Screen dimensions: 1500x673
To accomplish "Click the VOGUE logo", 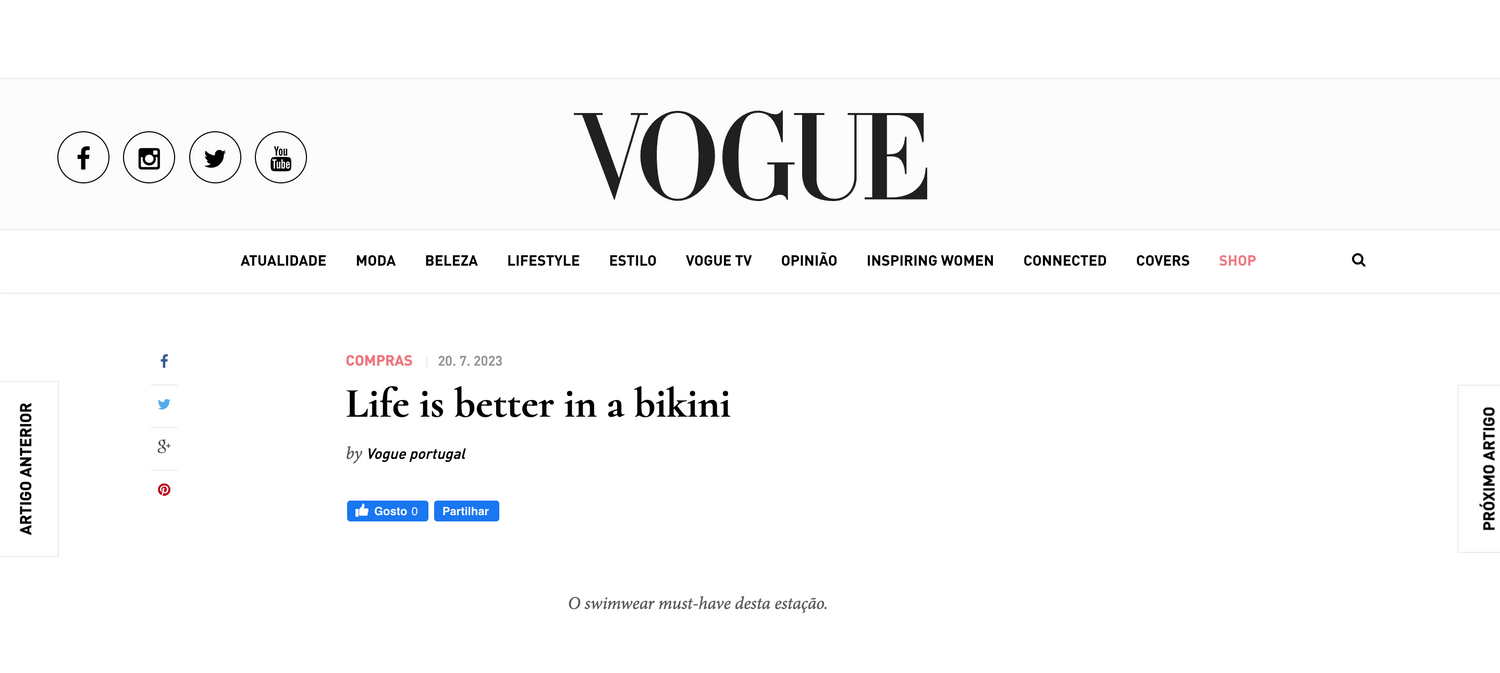I will pos(750,157).
